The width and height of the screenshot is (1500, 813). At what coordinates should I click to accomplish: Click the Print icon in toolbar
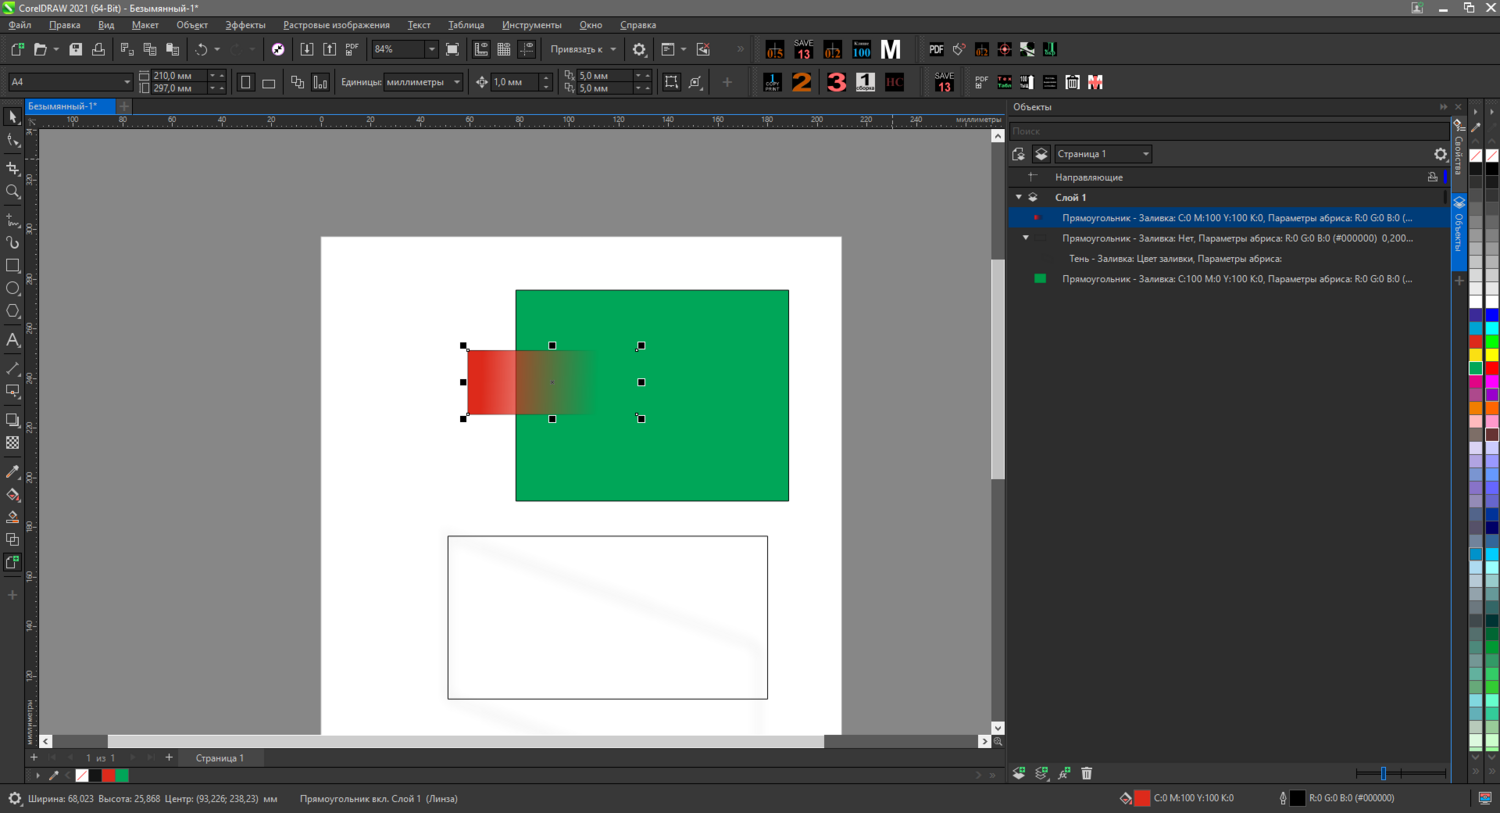[98, 49]
